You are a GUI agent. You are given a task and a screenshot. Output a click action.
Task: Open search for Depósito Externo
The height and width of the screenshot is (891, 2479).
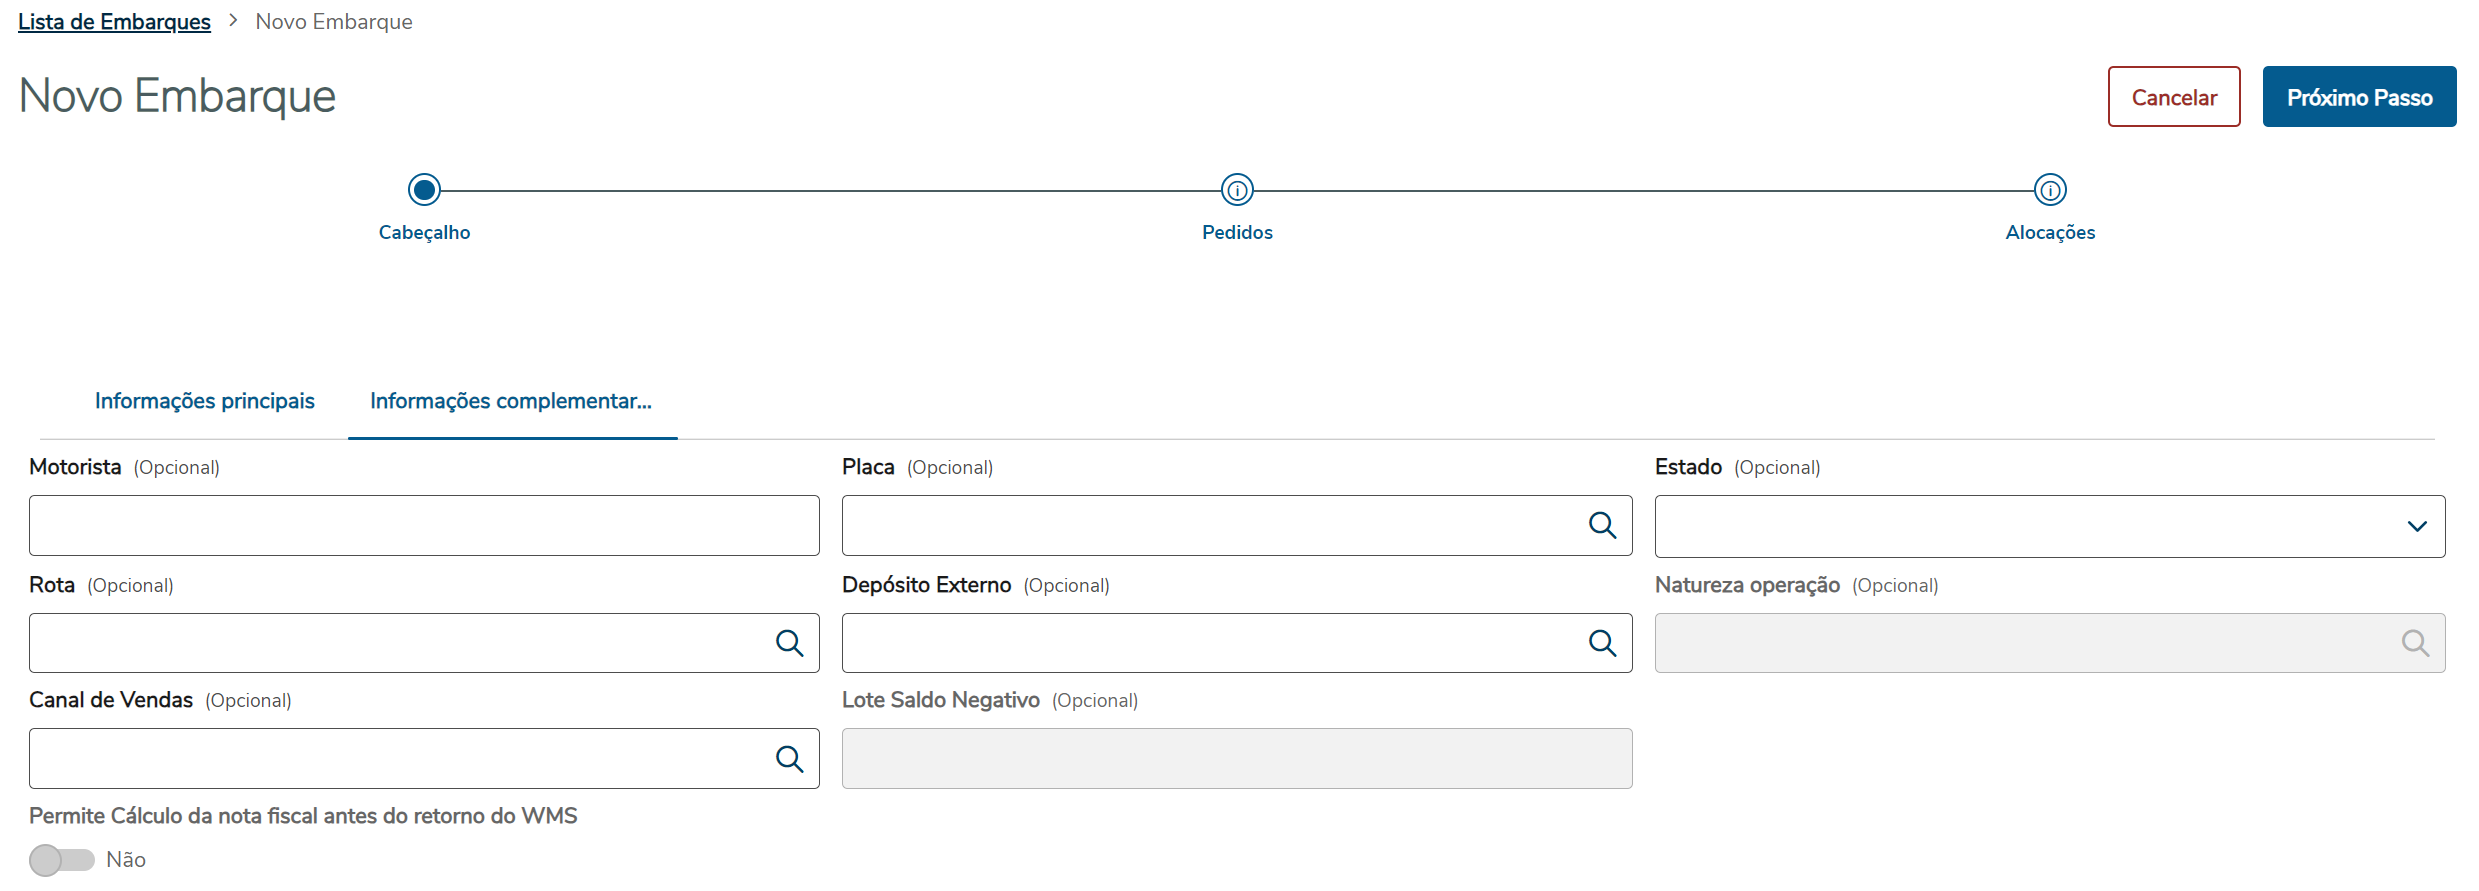coord(1602,643)
